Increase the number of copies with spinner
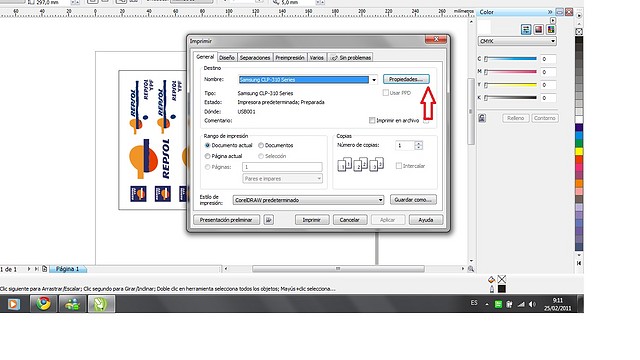This screenshot has width=640, height=360. pos(418,143)
